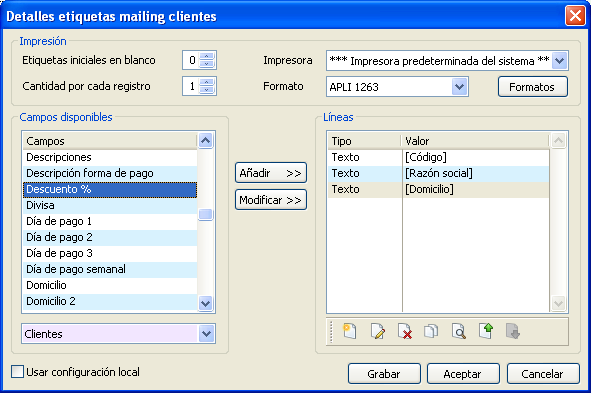Screen dimensions: 591x393
Task: Click the new line icon in Líneas toolbar
Action: pyautogui.click(x=349, y=332)
